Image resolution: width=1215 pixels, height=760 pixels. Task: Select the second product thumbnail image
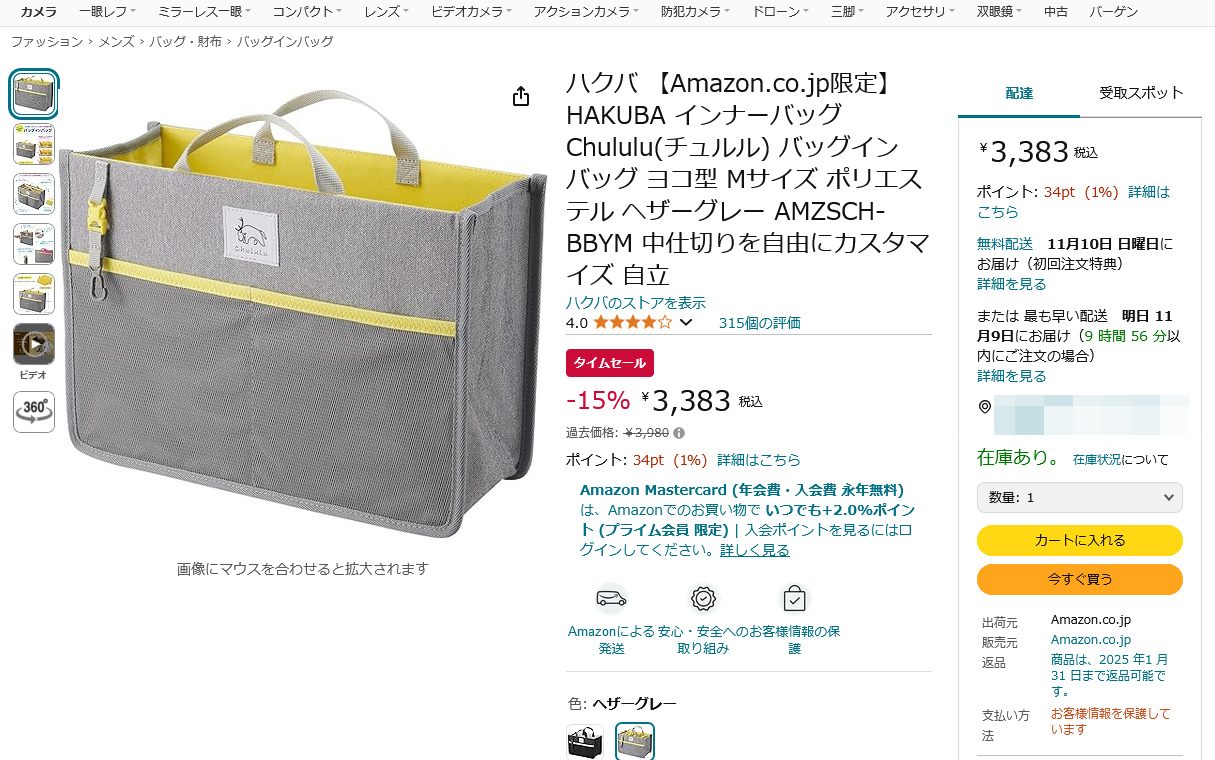(x=34, y=144)
